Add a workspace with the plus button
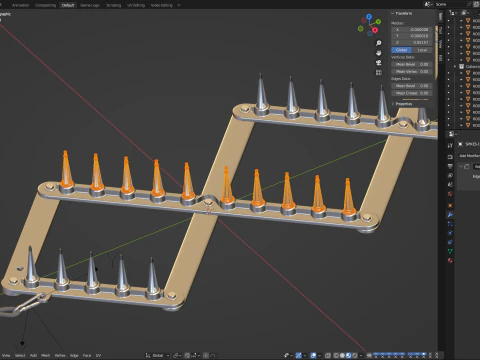Viewport: 480px width, 360px height. click(x=179, y=5)
